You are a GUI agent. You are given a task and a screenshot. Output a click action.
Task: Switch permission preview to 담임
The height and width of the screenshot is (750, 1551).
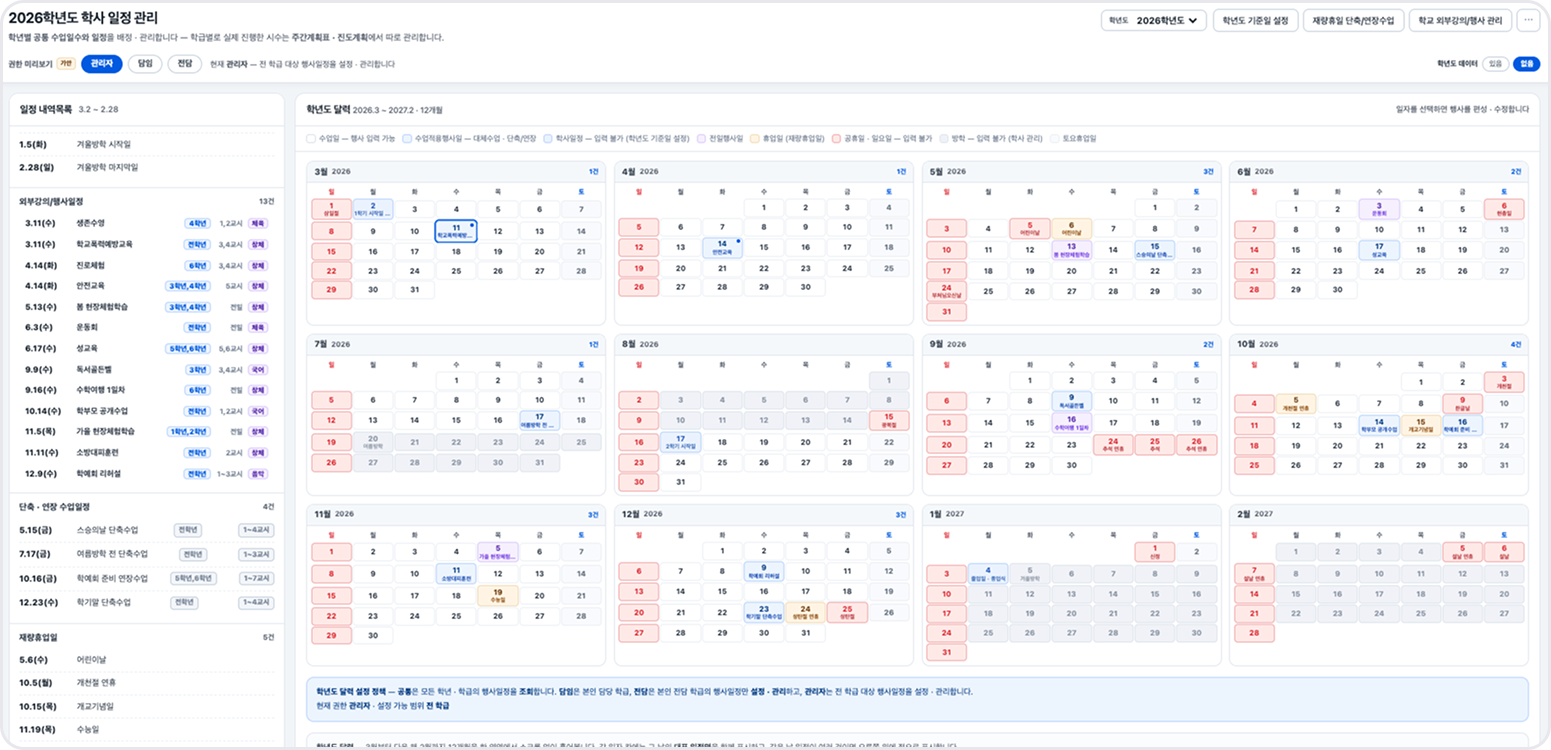[x=144, y=64]
